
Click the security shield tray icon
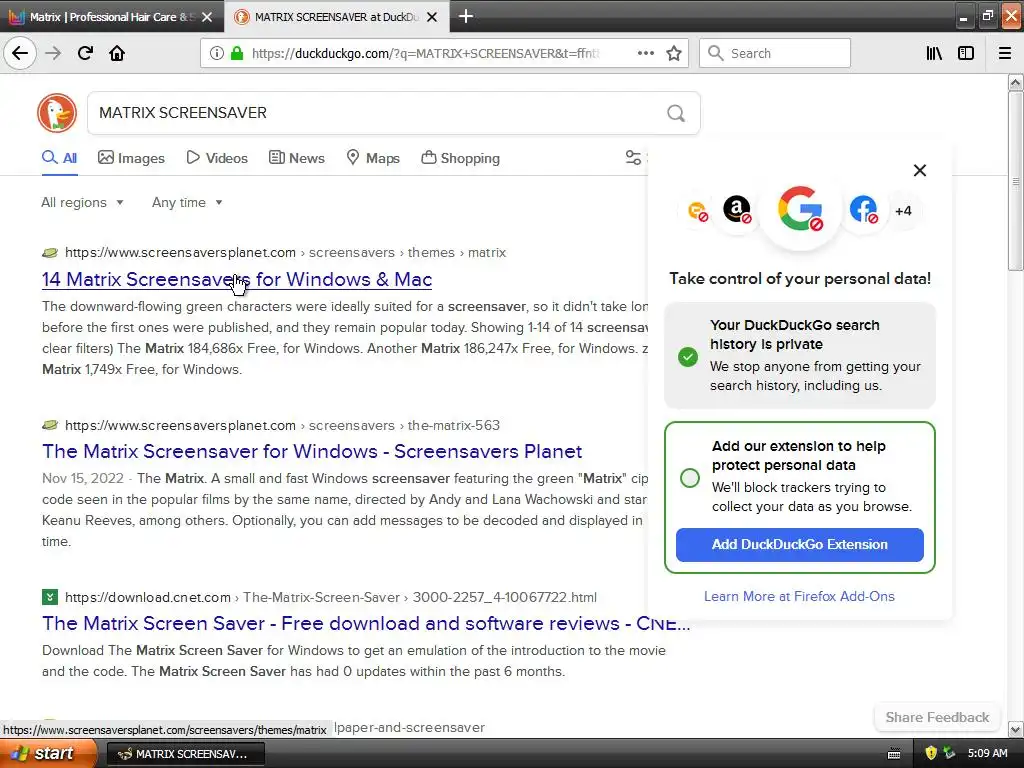tap(931, 753)
